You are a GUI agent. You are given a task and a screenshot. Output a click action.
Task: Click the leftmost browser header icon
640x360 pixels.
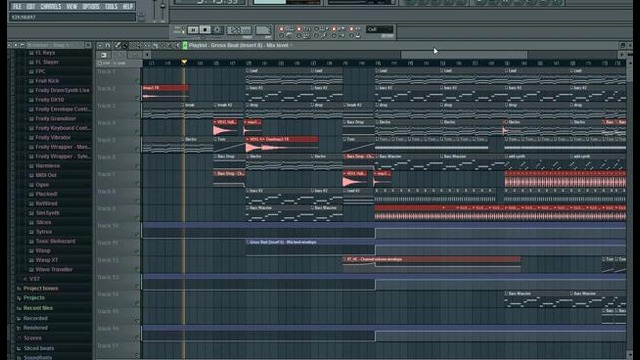[x=9, y=45]
